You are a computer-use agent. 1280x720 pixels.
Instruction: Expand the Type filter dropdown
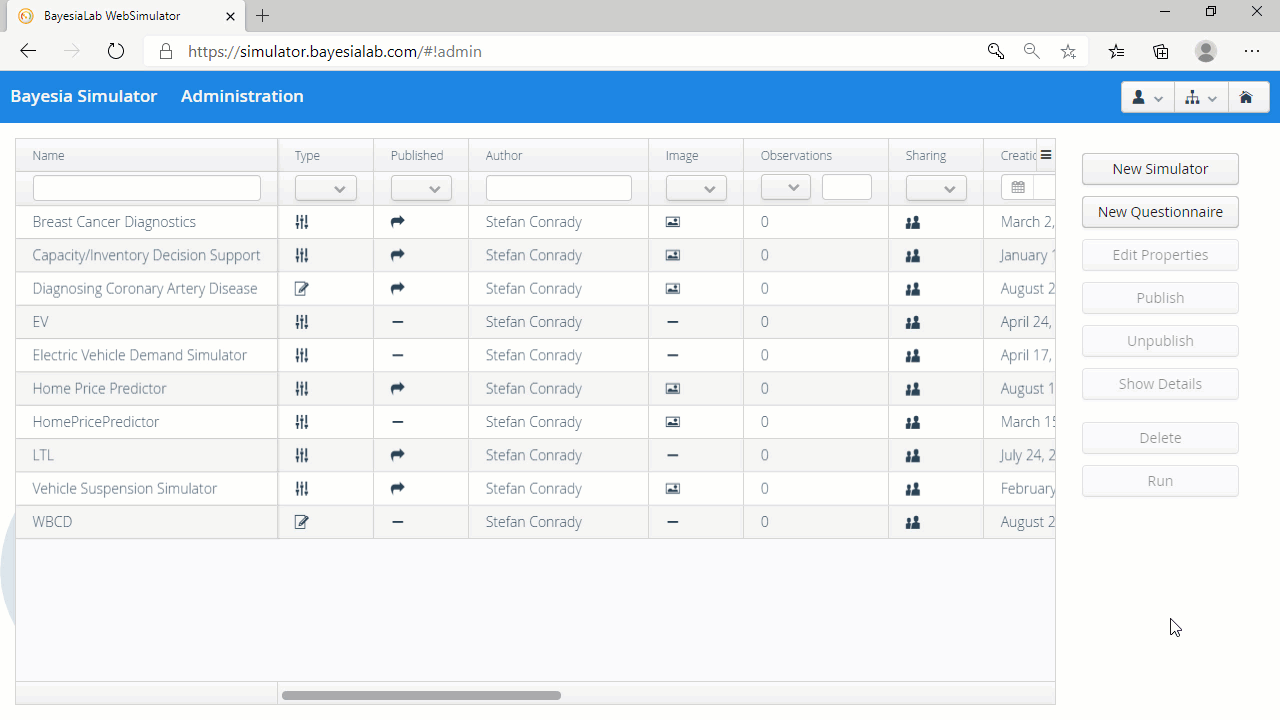326,188
